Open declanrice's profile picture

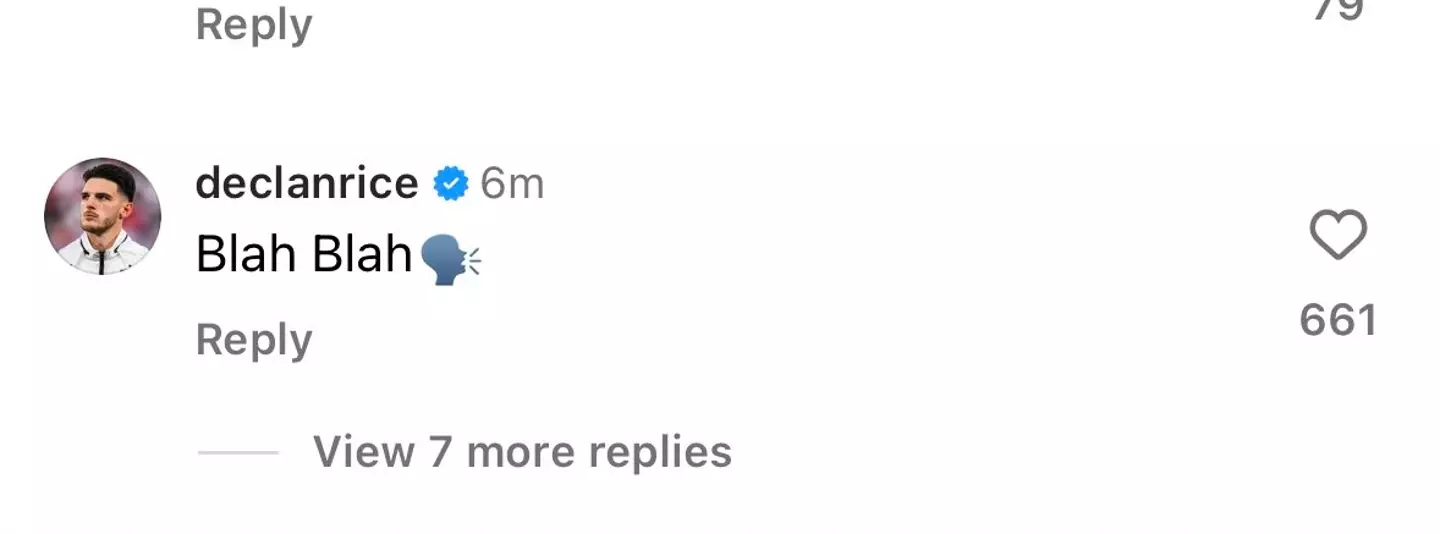pos(103,216)
